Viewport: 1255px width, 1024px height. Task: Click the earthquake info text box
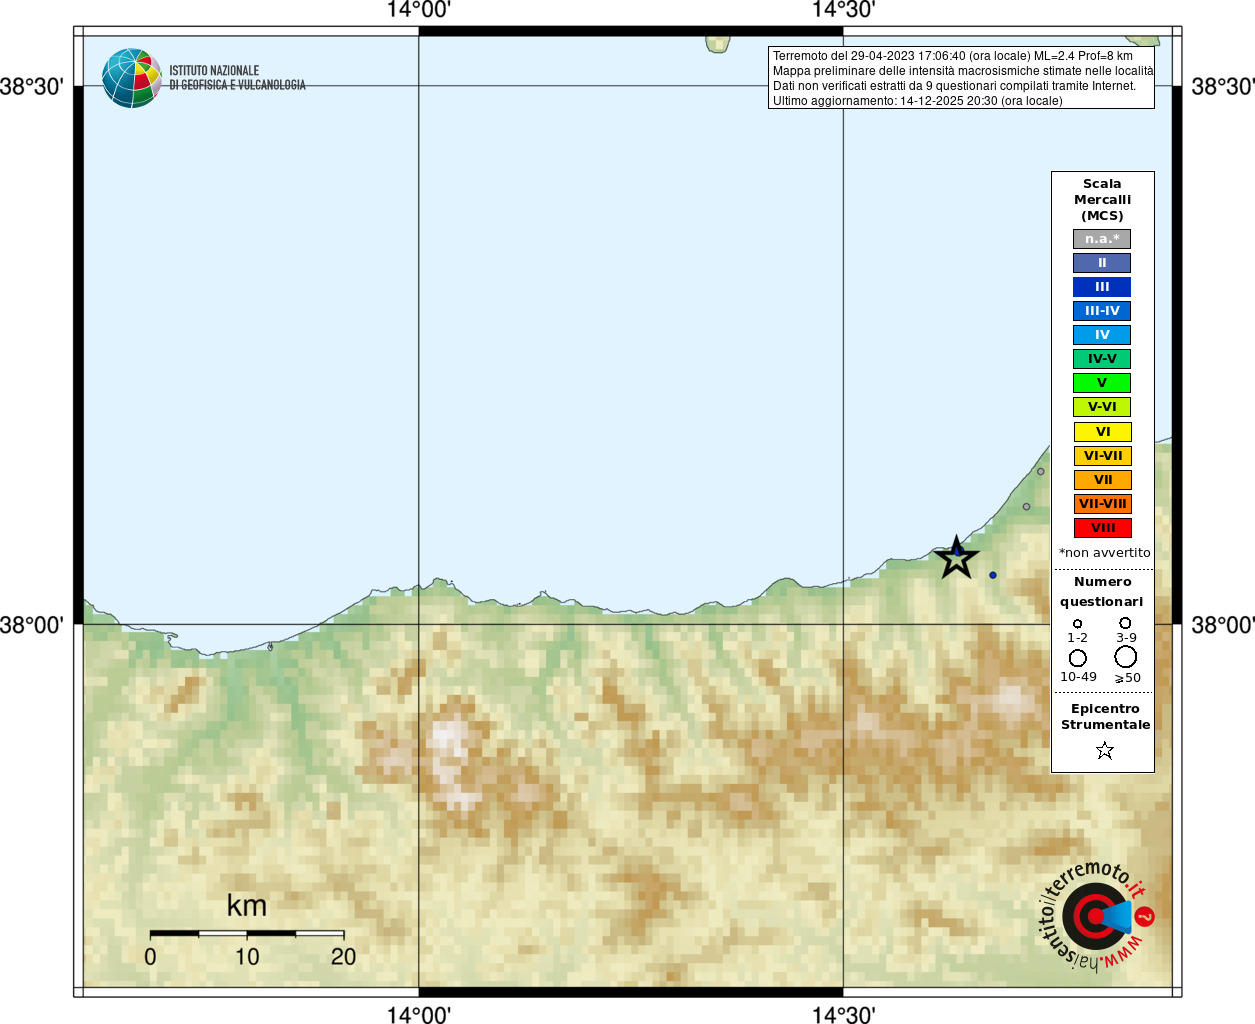click(x=961, y=78)
